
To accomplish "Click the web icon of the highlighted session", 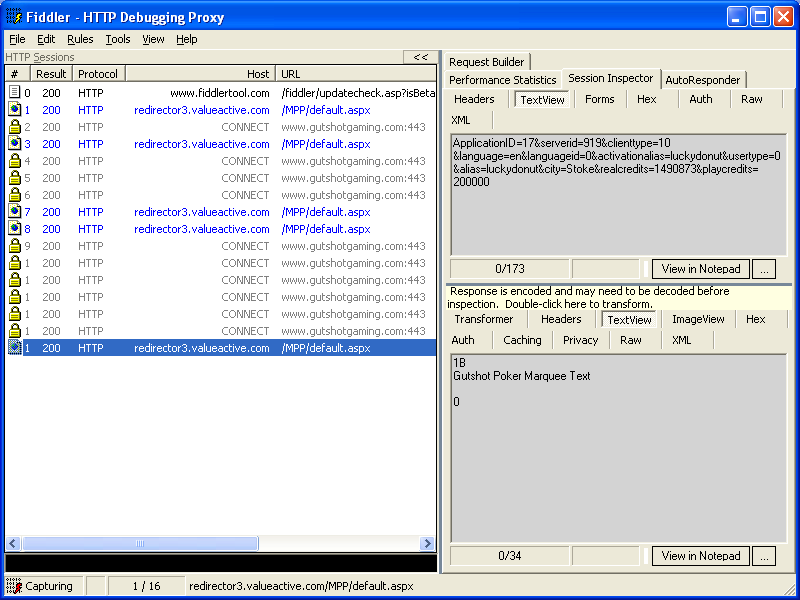I will point(15,348).
